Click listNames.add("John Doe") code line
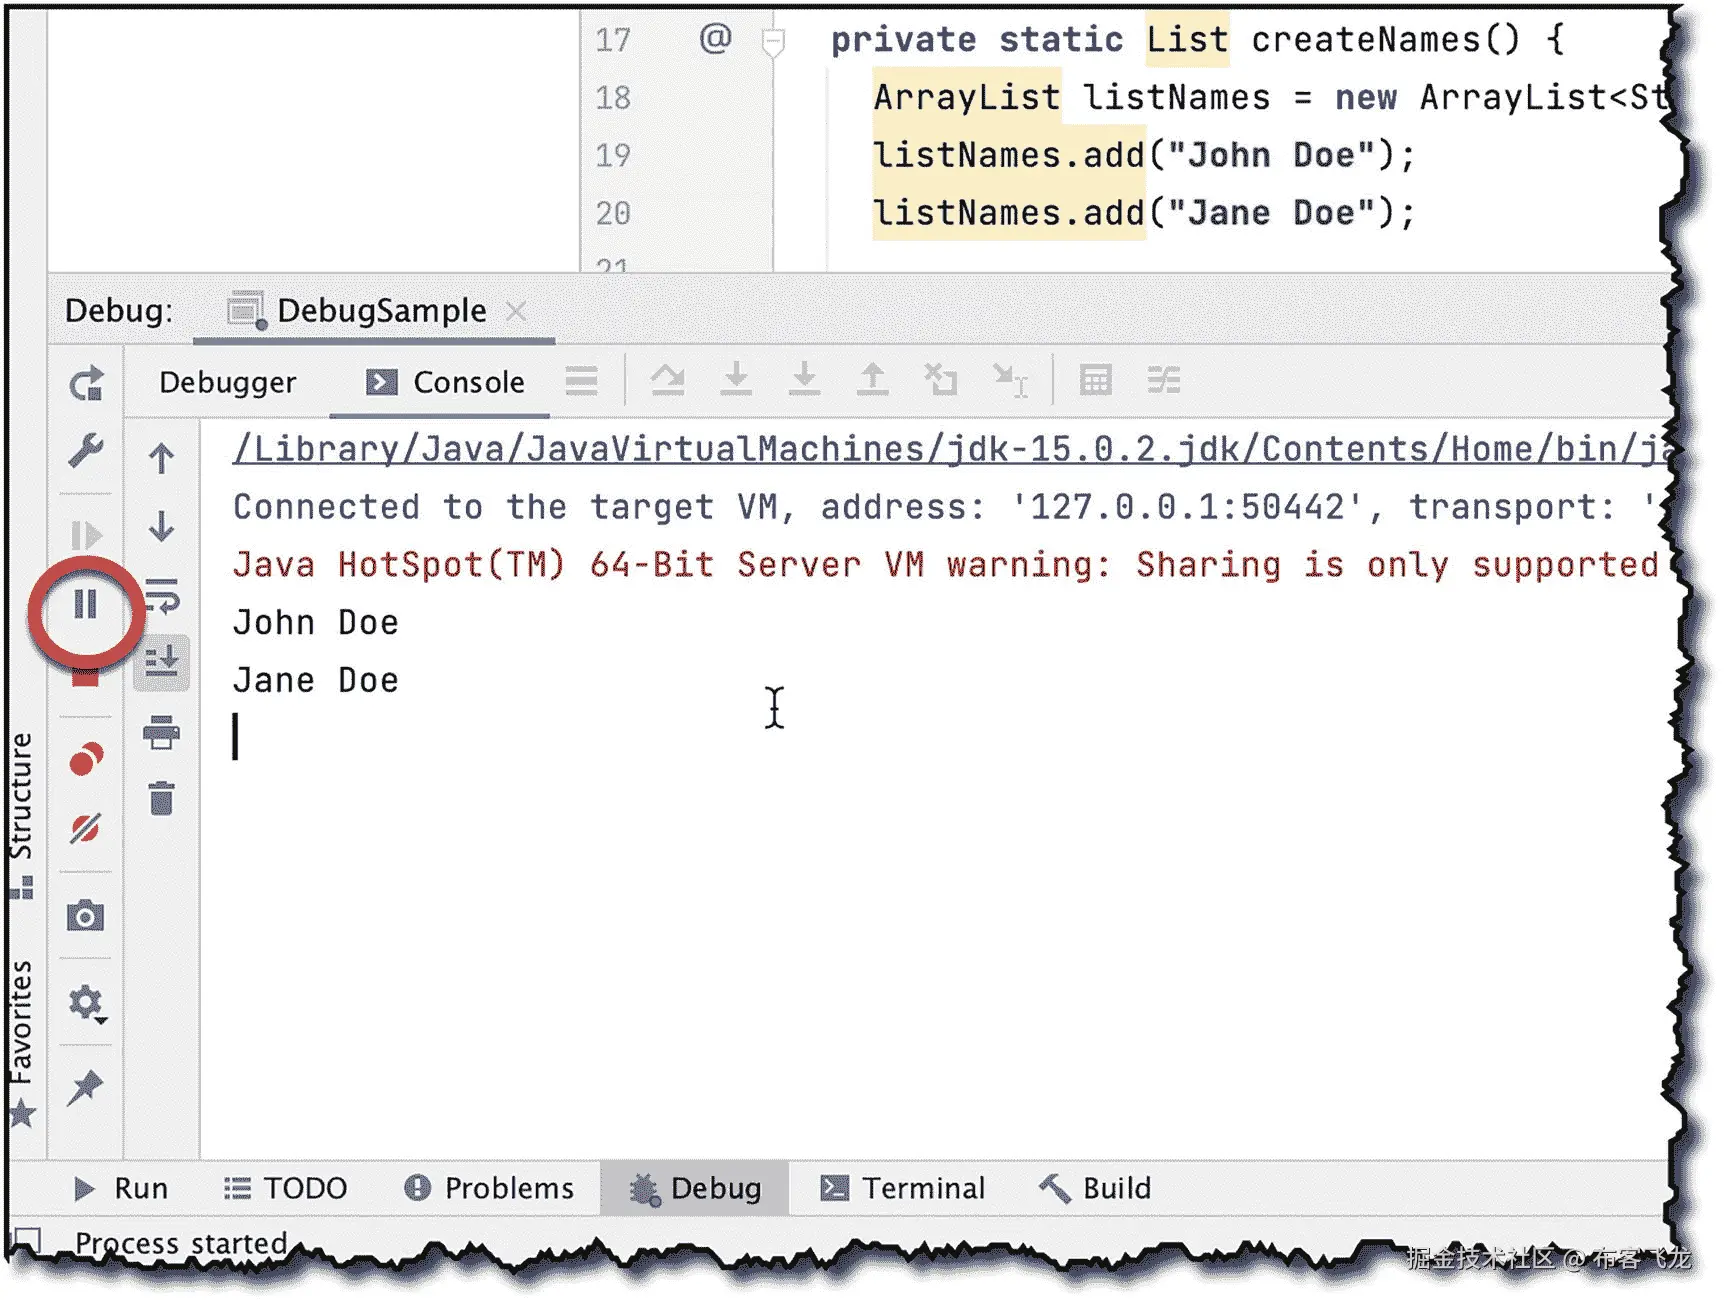Screen dimensions: 1725x1305 (1144, 155)
